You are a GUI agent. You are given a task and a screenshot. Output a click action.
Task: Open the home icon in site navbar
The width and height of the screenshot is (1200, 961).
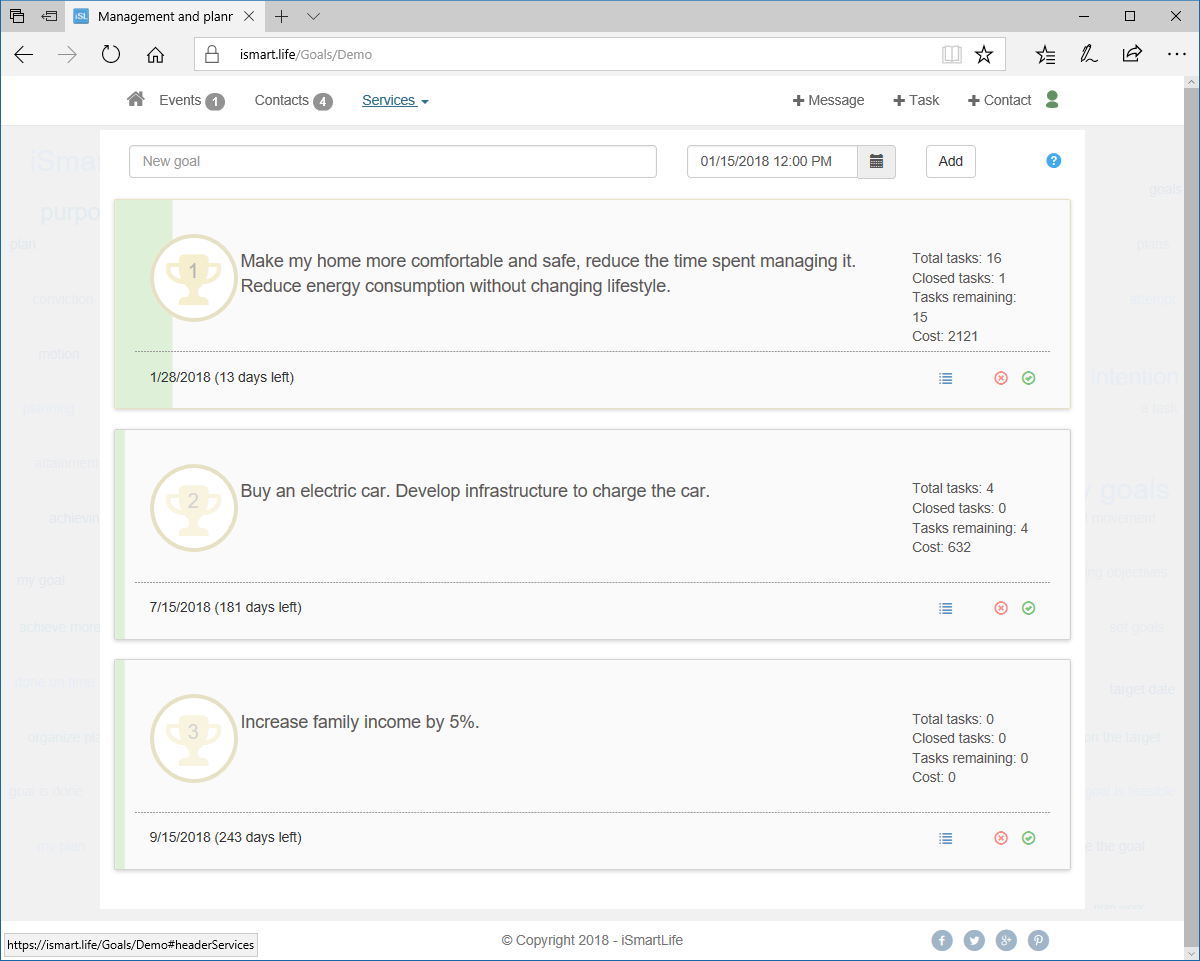click(x=136, y=99)
